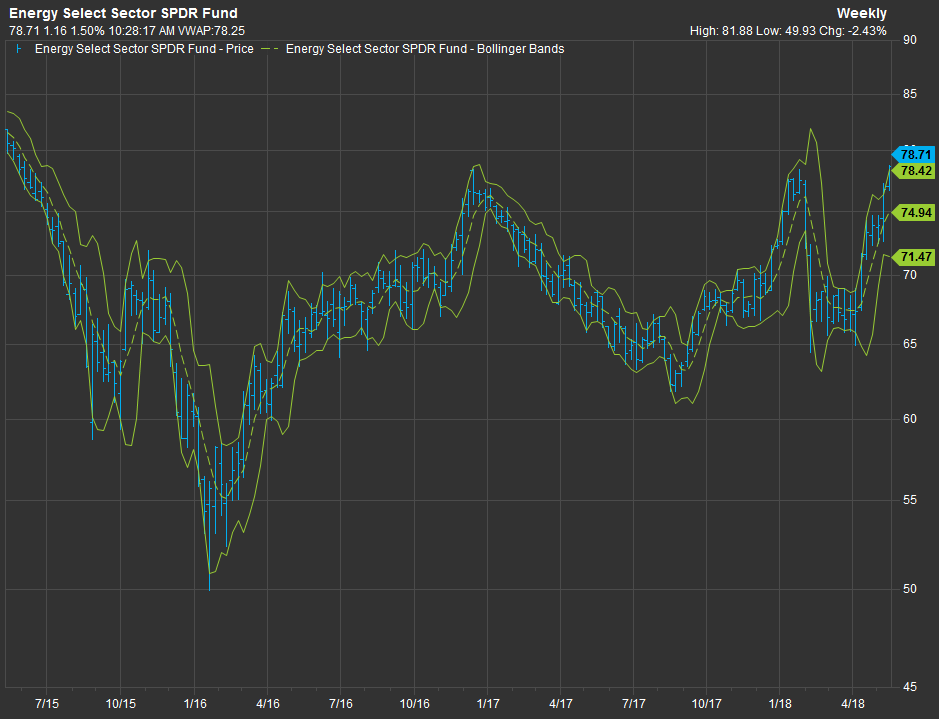Viewport: 939px width, 719px height.
Task: Select the blue 78.71 current price tag
Action: point(914,154)
